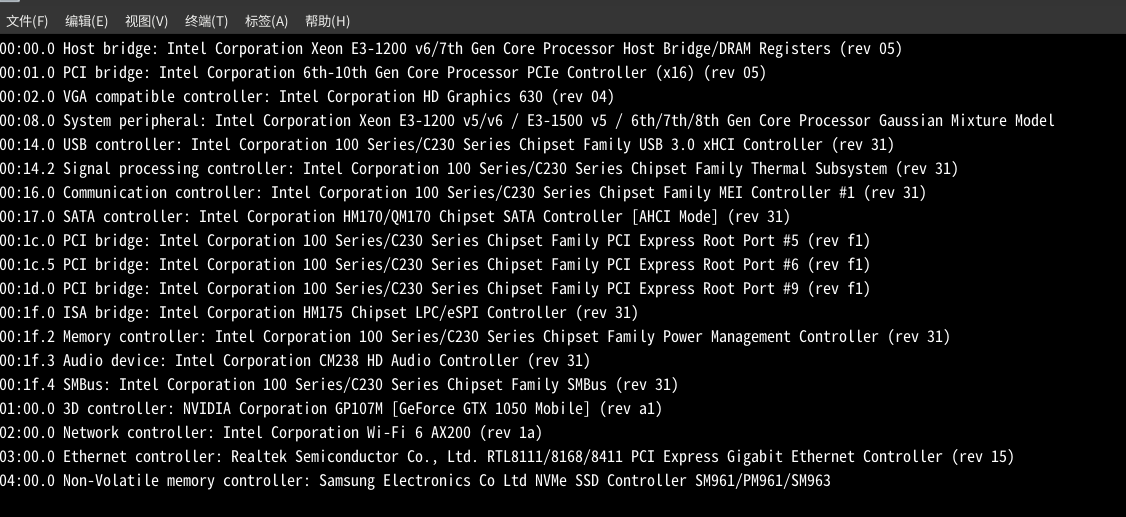Click the PCI Express Root Port #5 line
This screenshot has height=517, width=1126.
[x=434, y=241]
